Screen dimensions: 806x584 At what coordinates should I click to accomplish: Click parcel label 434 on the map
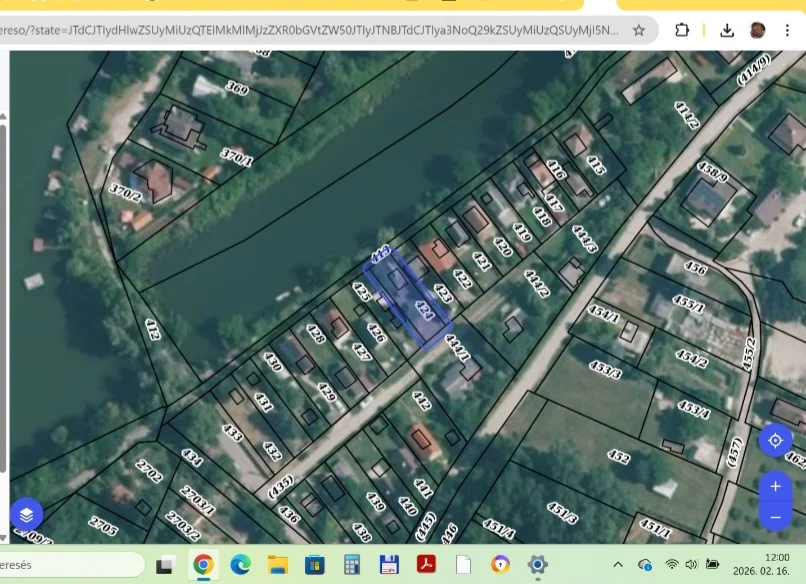[x=191, y=457]
